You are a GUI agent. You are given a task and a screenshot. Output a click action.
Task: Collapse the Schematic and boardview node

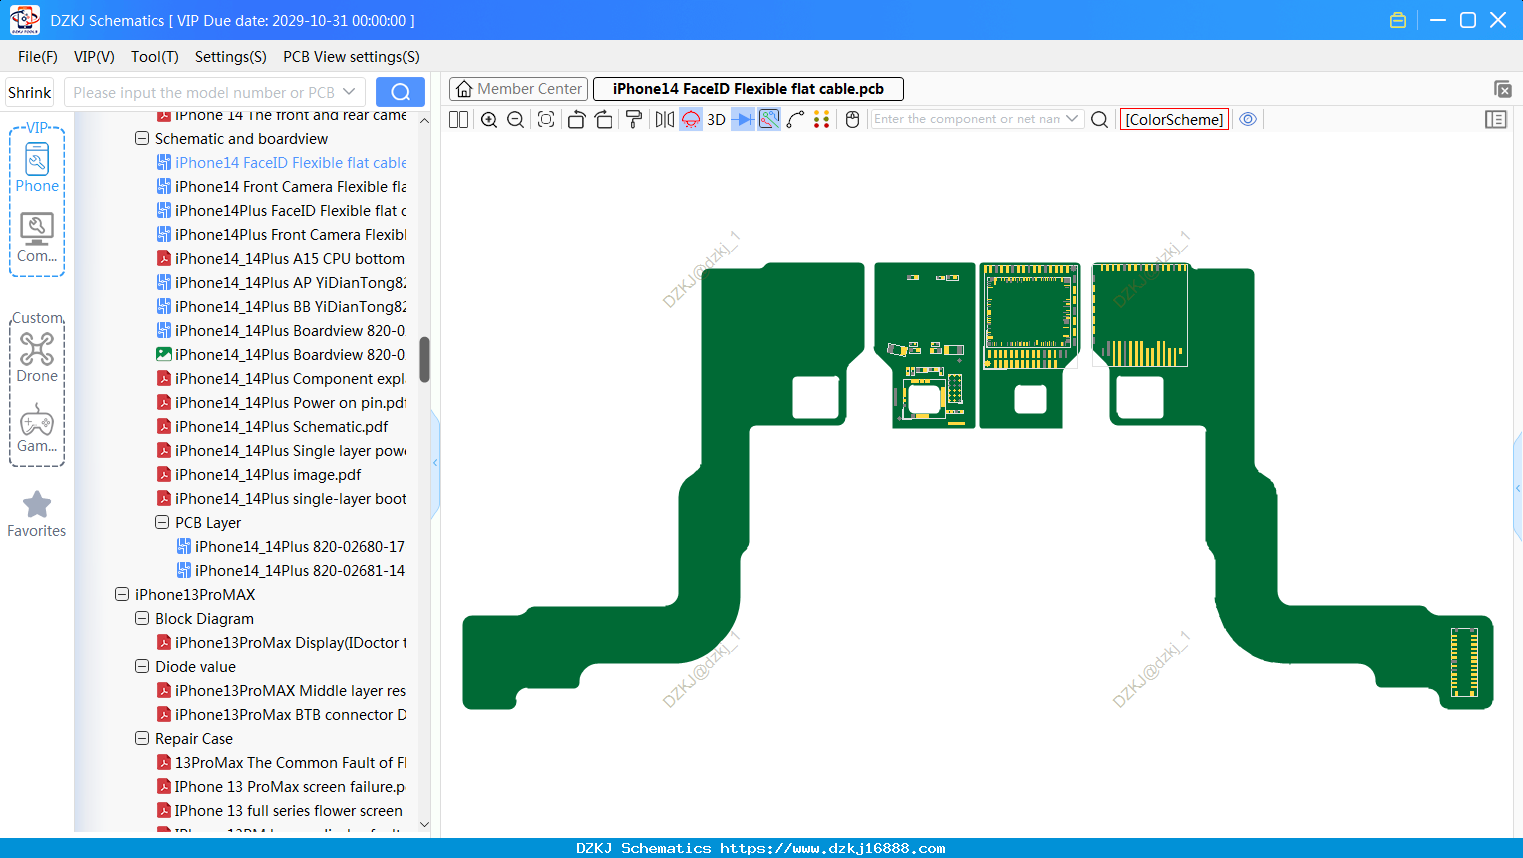pos(142,139)
